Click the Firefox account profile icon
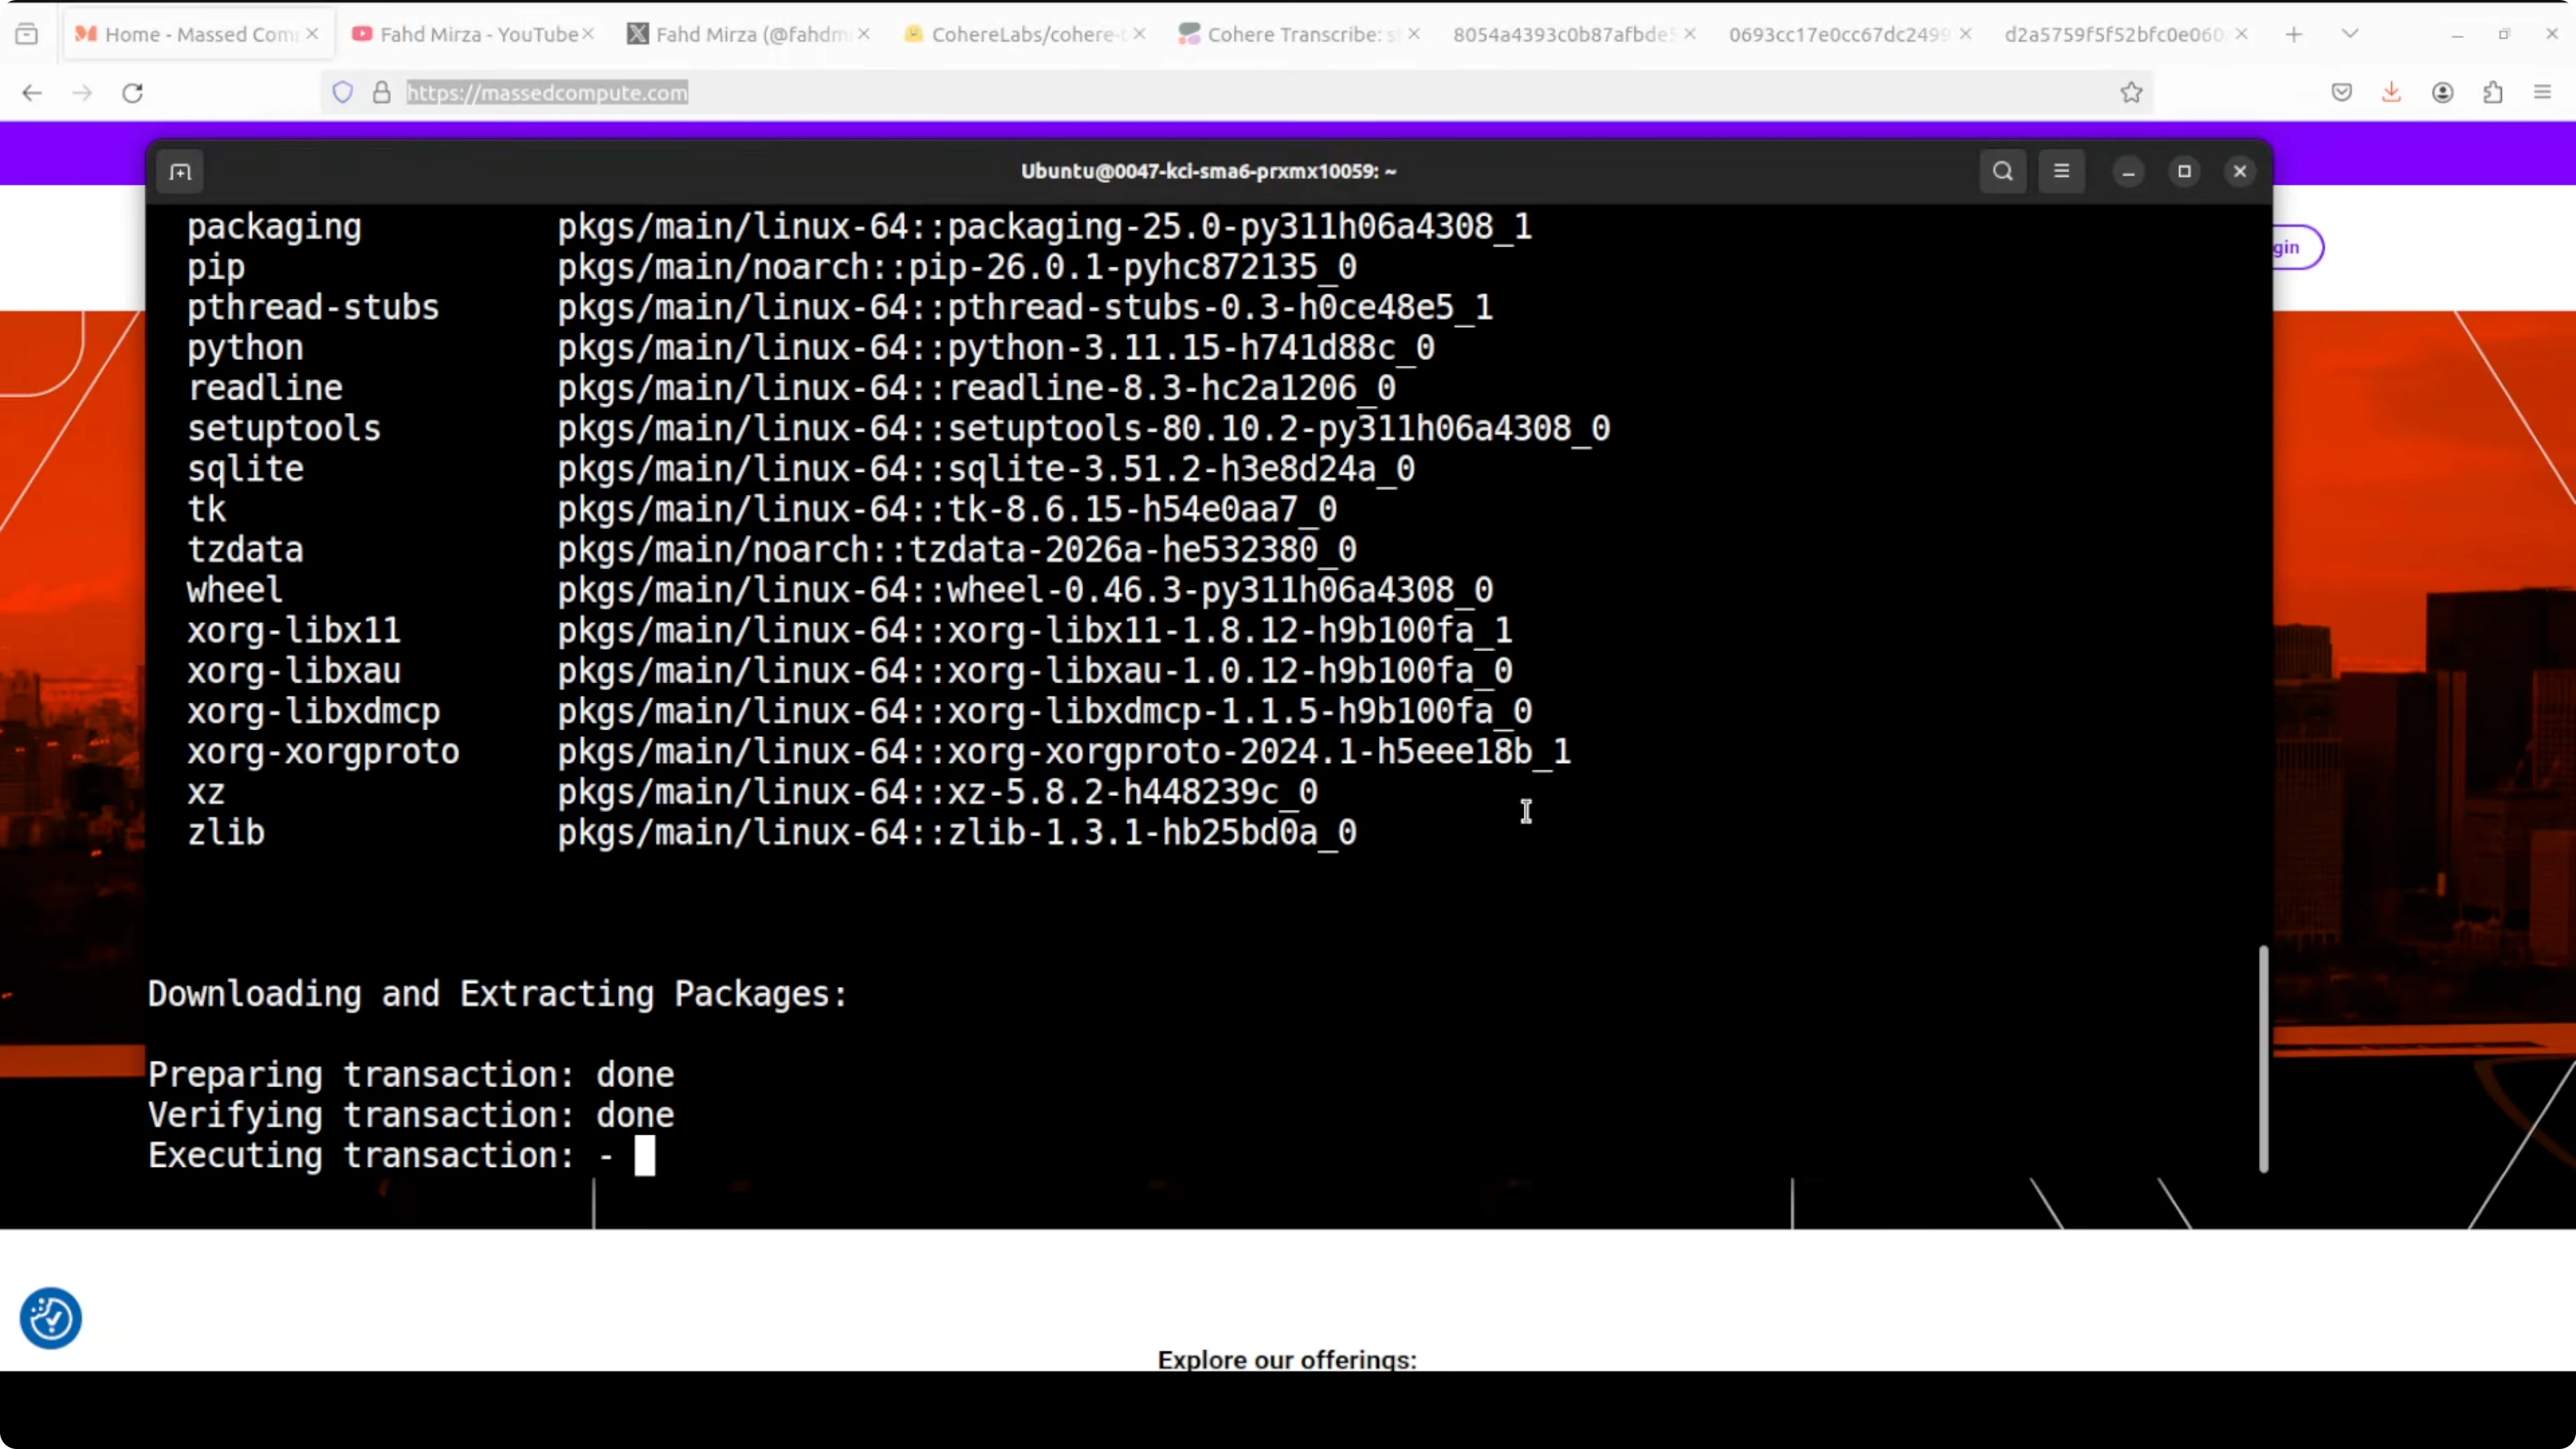The height and width of the screenshot is (1449, 2576). [x=2442, y=93]
